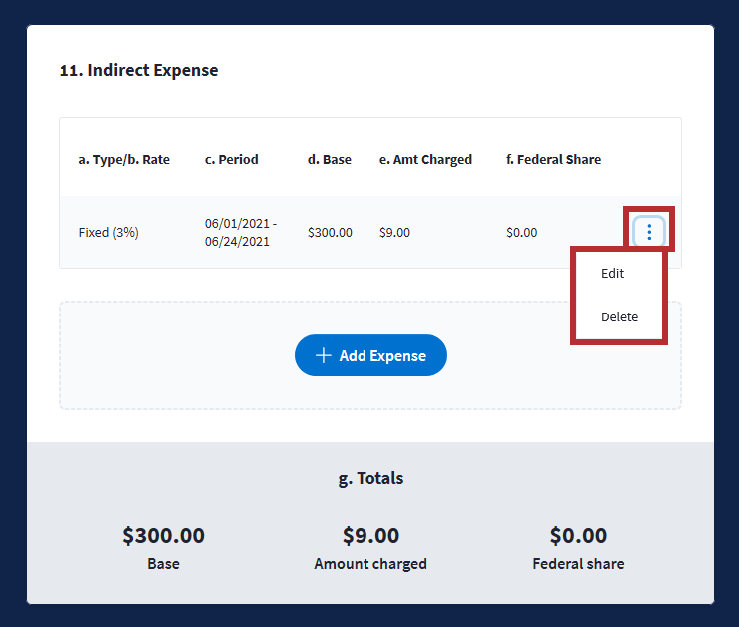Screen dimensions: 739x627
Task: Click the $300.00 Base total
Action: (163, 535)
